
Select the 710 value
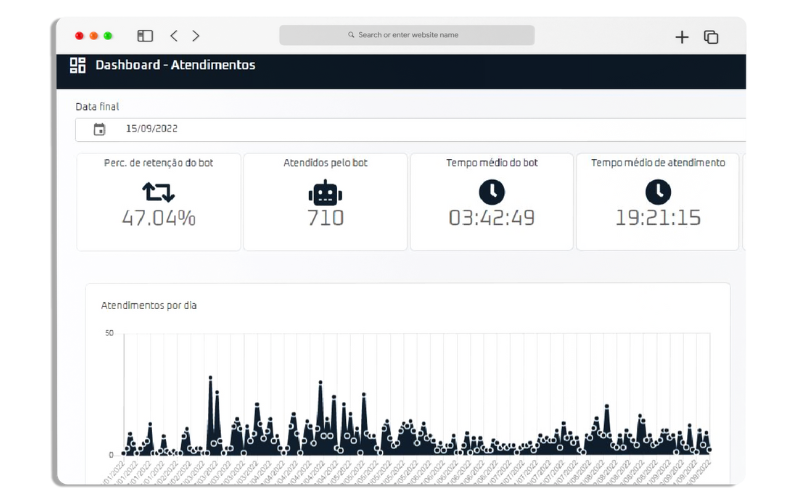point(325,218)
